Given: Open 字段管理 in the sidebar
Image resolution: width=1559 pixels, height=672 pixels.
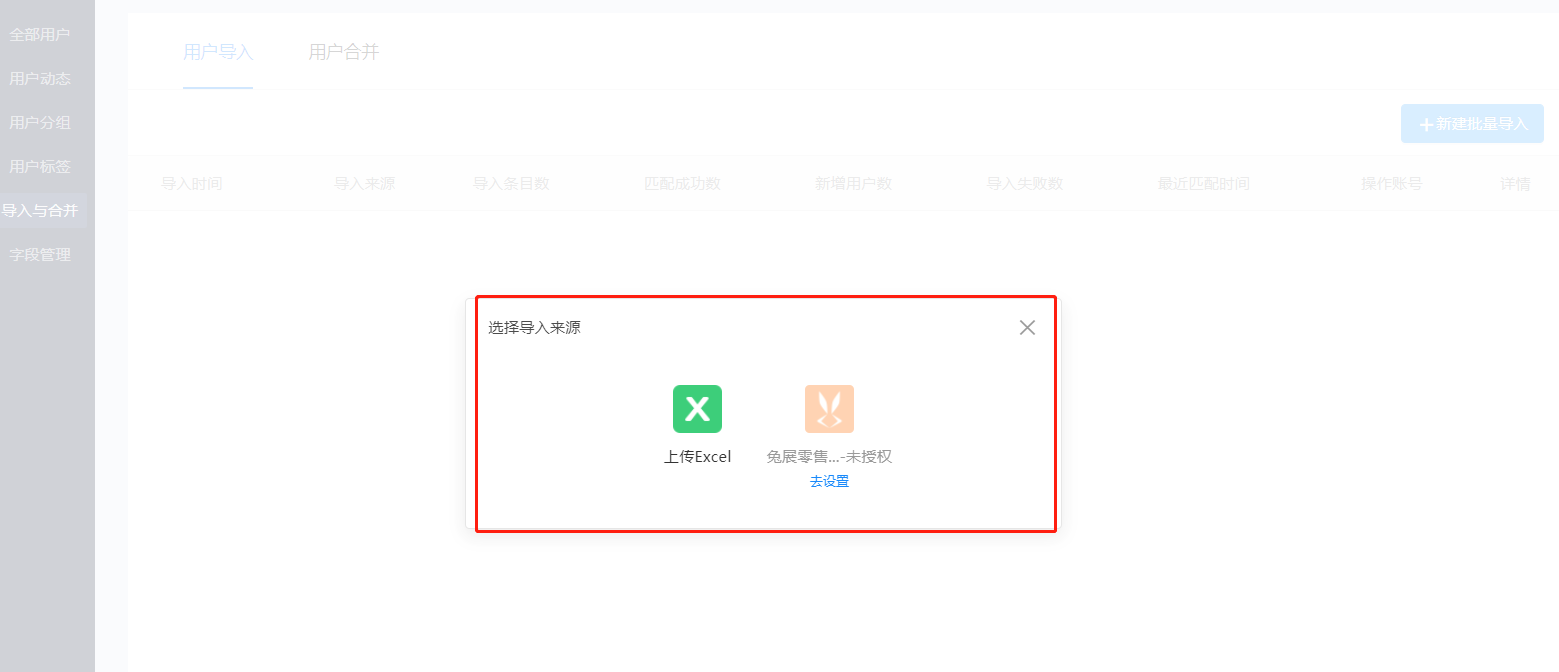Looking at the screenshot, I should (x=40, y=255).
